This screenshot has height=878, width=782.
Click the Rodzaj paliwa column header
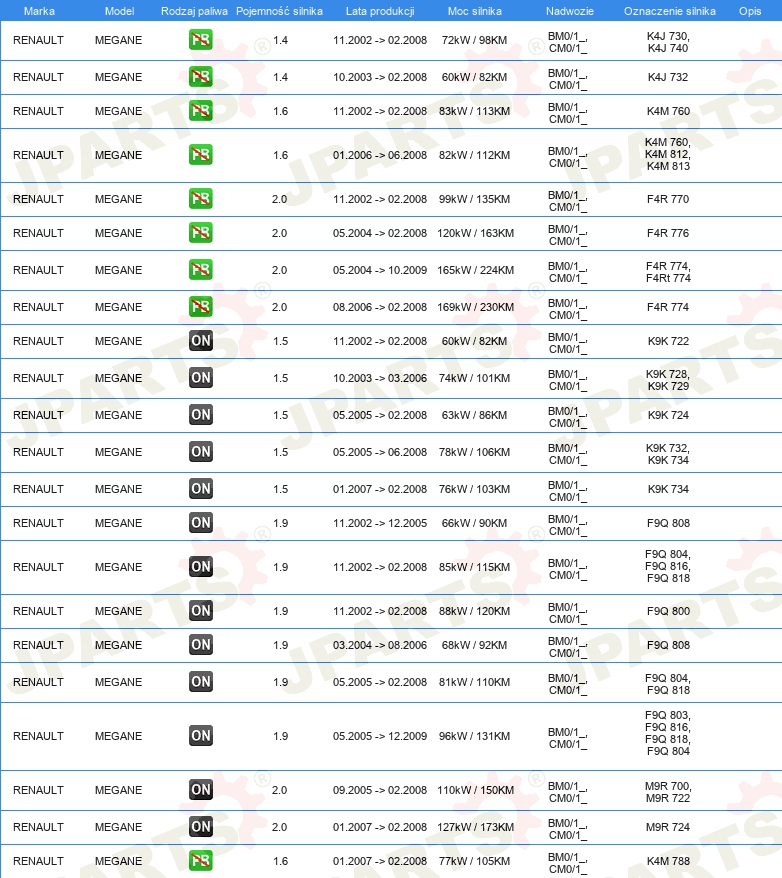click(194, 11)
